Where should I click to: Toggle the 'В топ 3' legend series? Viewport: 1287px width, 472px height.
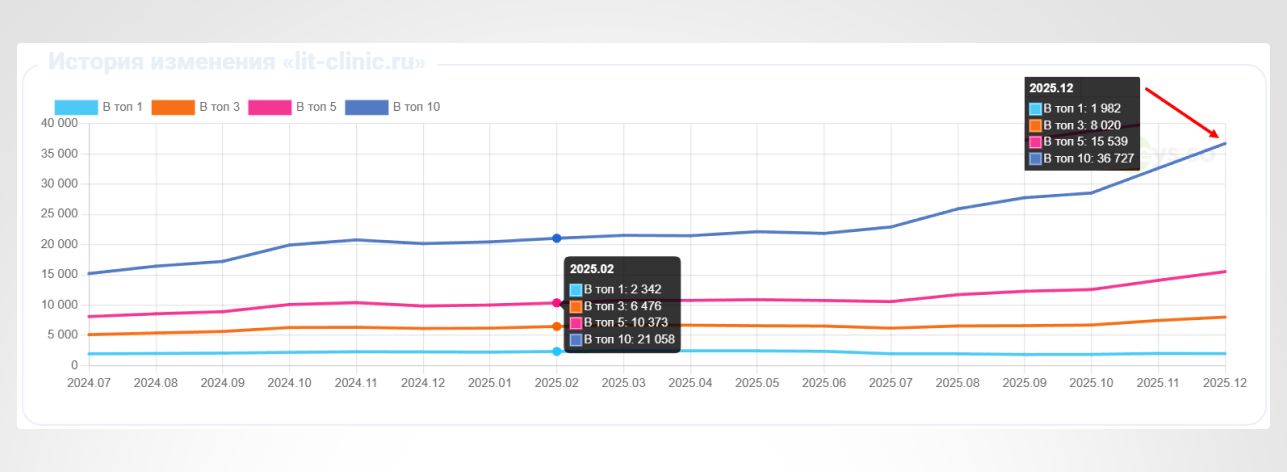pyautogui.click(x=196, y=107)
